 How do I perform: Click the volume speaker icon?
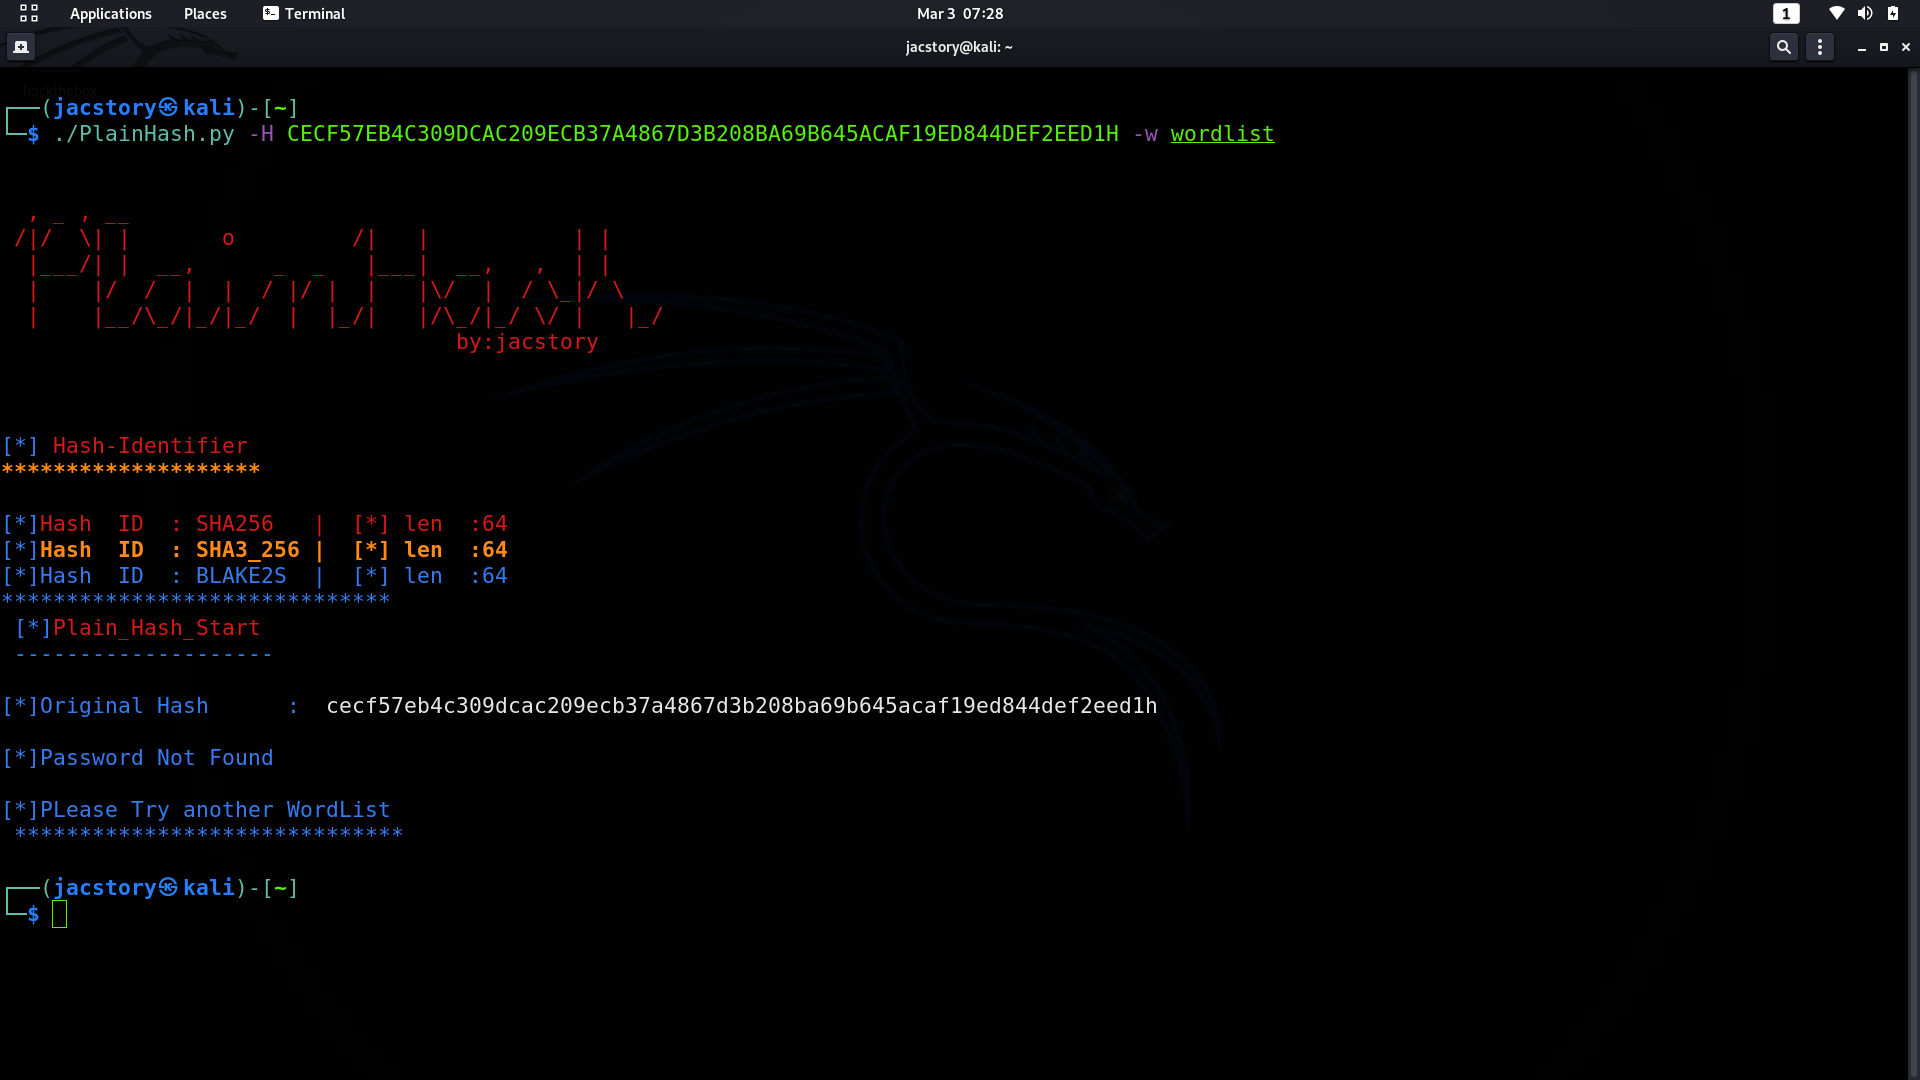[1864, 13]
